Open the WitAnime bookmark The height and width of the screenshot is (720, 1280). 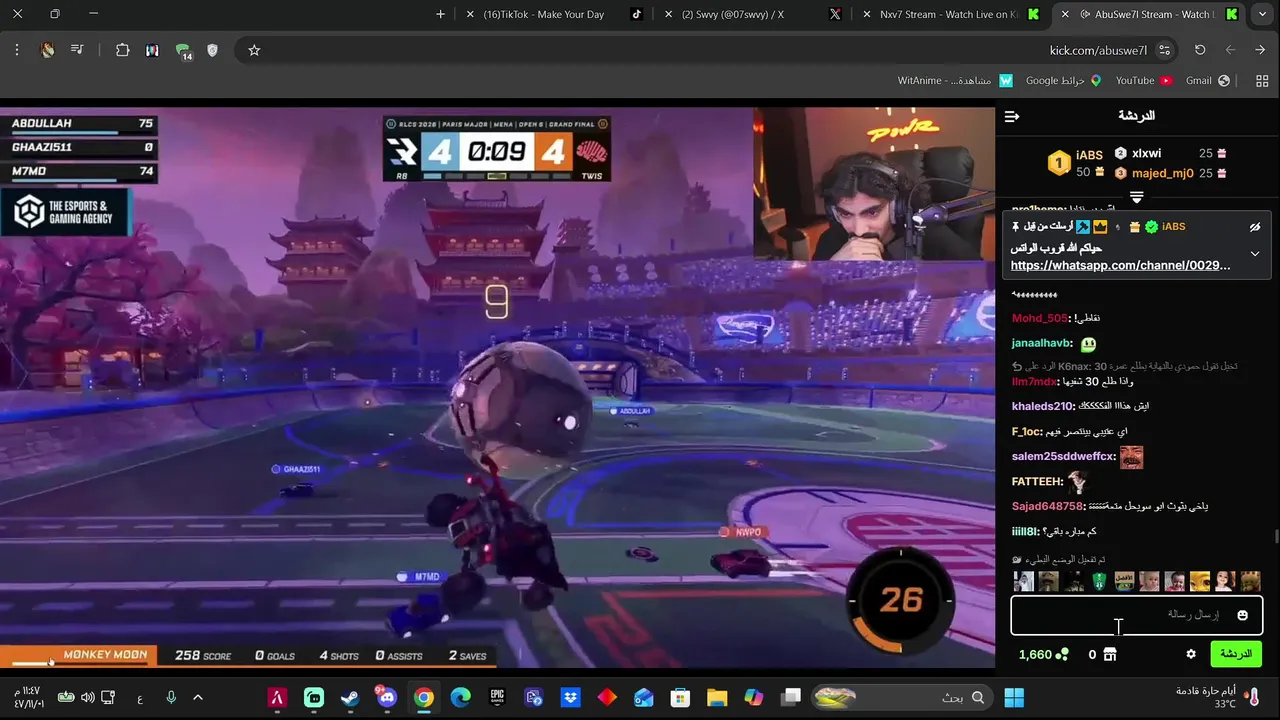pyautogui.click(x=955, y=80)
